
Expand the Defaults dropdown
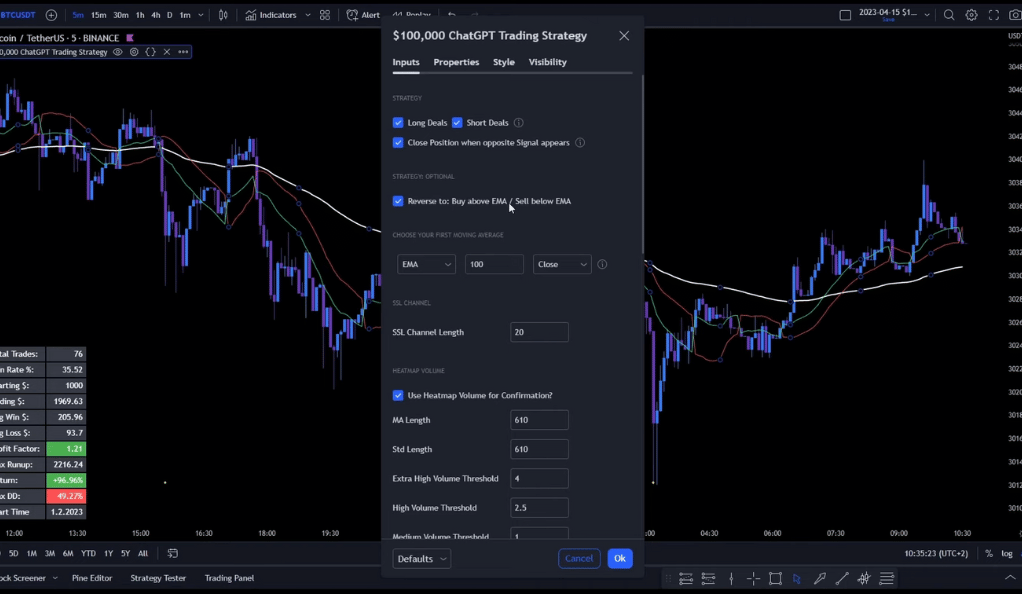tap(422, 559)
